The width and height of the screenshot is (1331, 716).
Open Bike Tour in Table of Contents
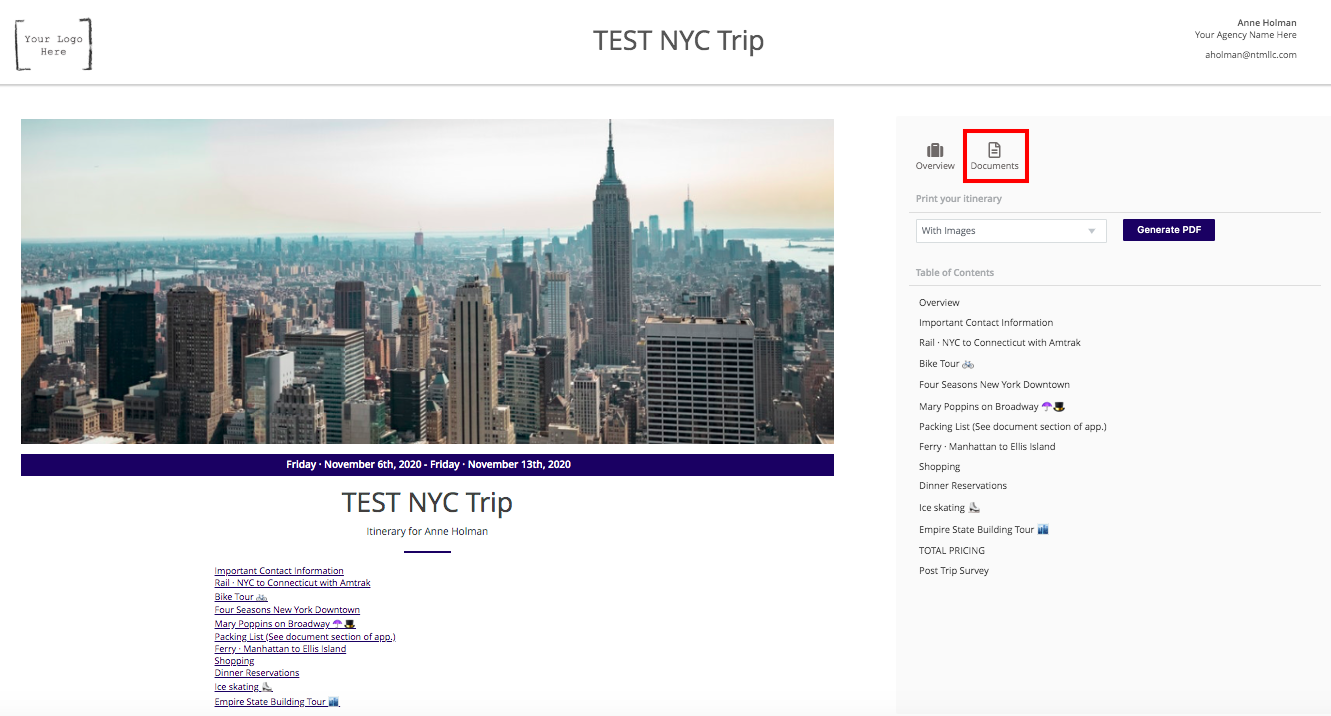click(946, 364)
